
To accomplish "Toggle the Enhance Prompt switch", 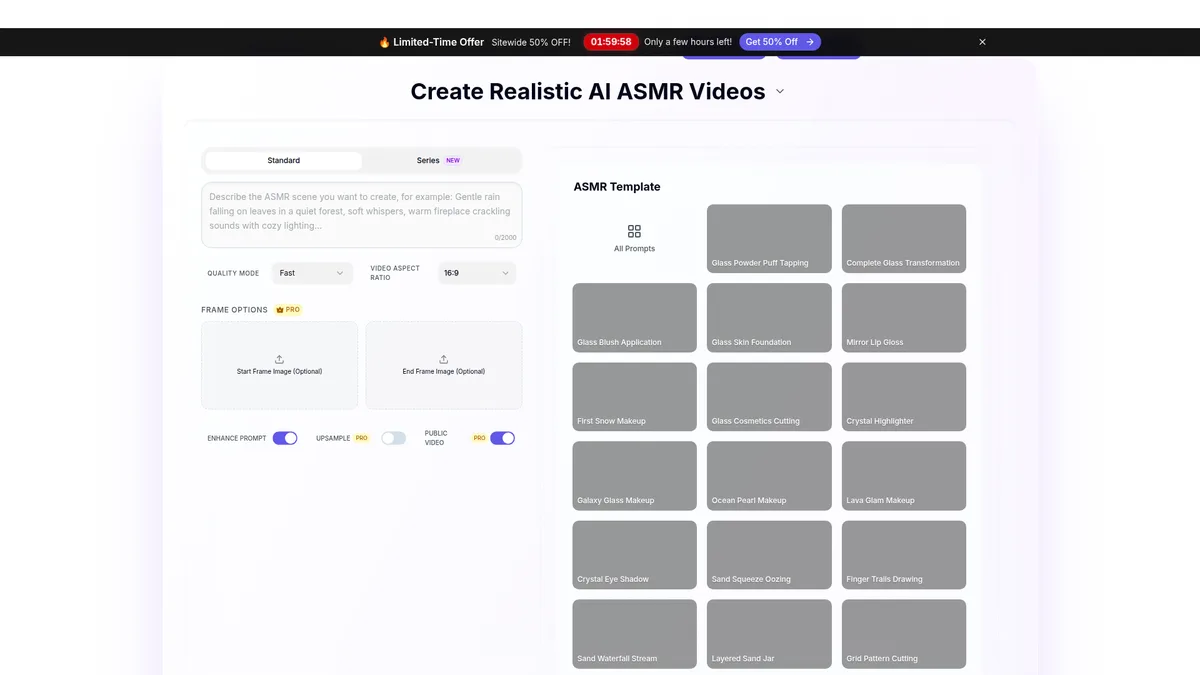I will click(x=285, y=438).
